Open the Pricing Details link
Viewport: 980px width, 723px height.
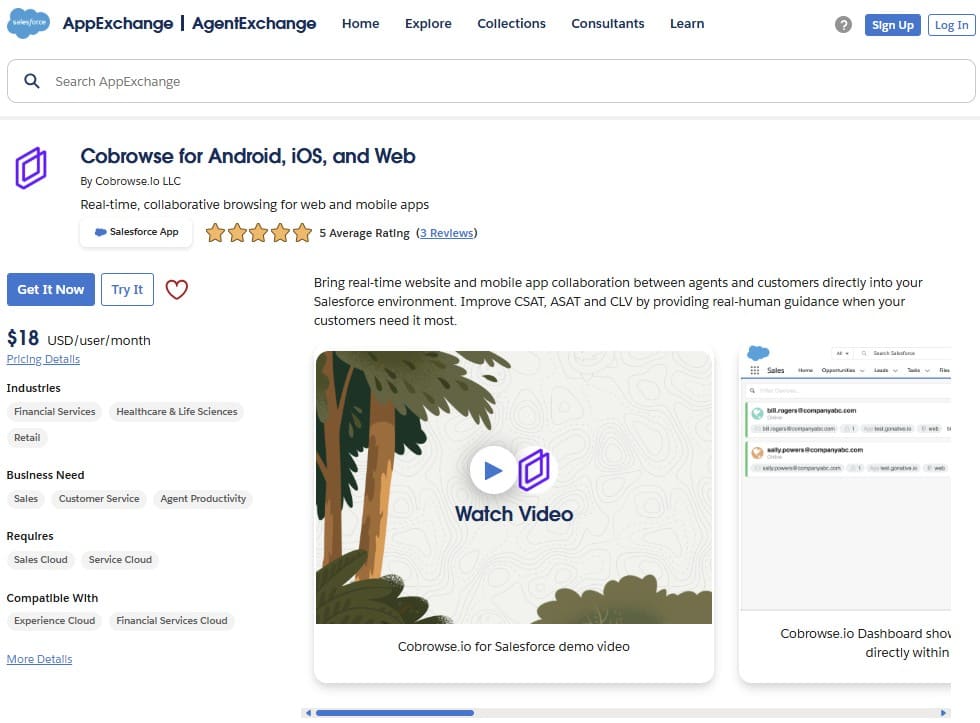[43, 359]
